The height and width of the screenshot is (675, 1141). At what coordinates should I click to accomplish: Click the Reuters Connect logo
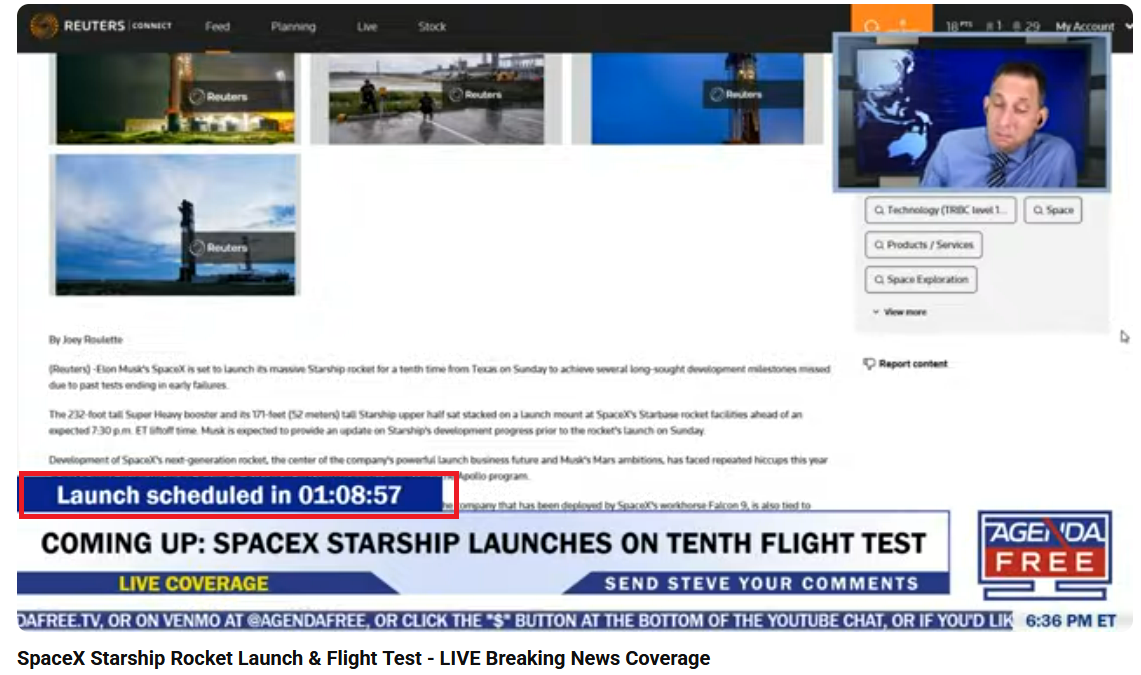point(100,26)
